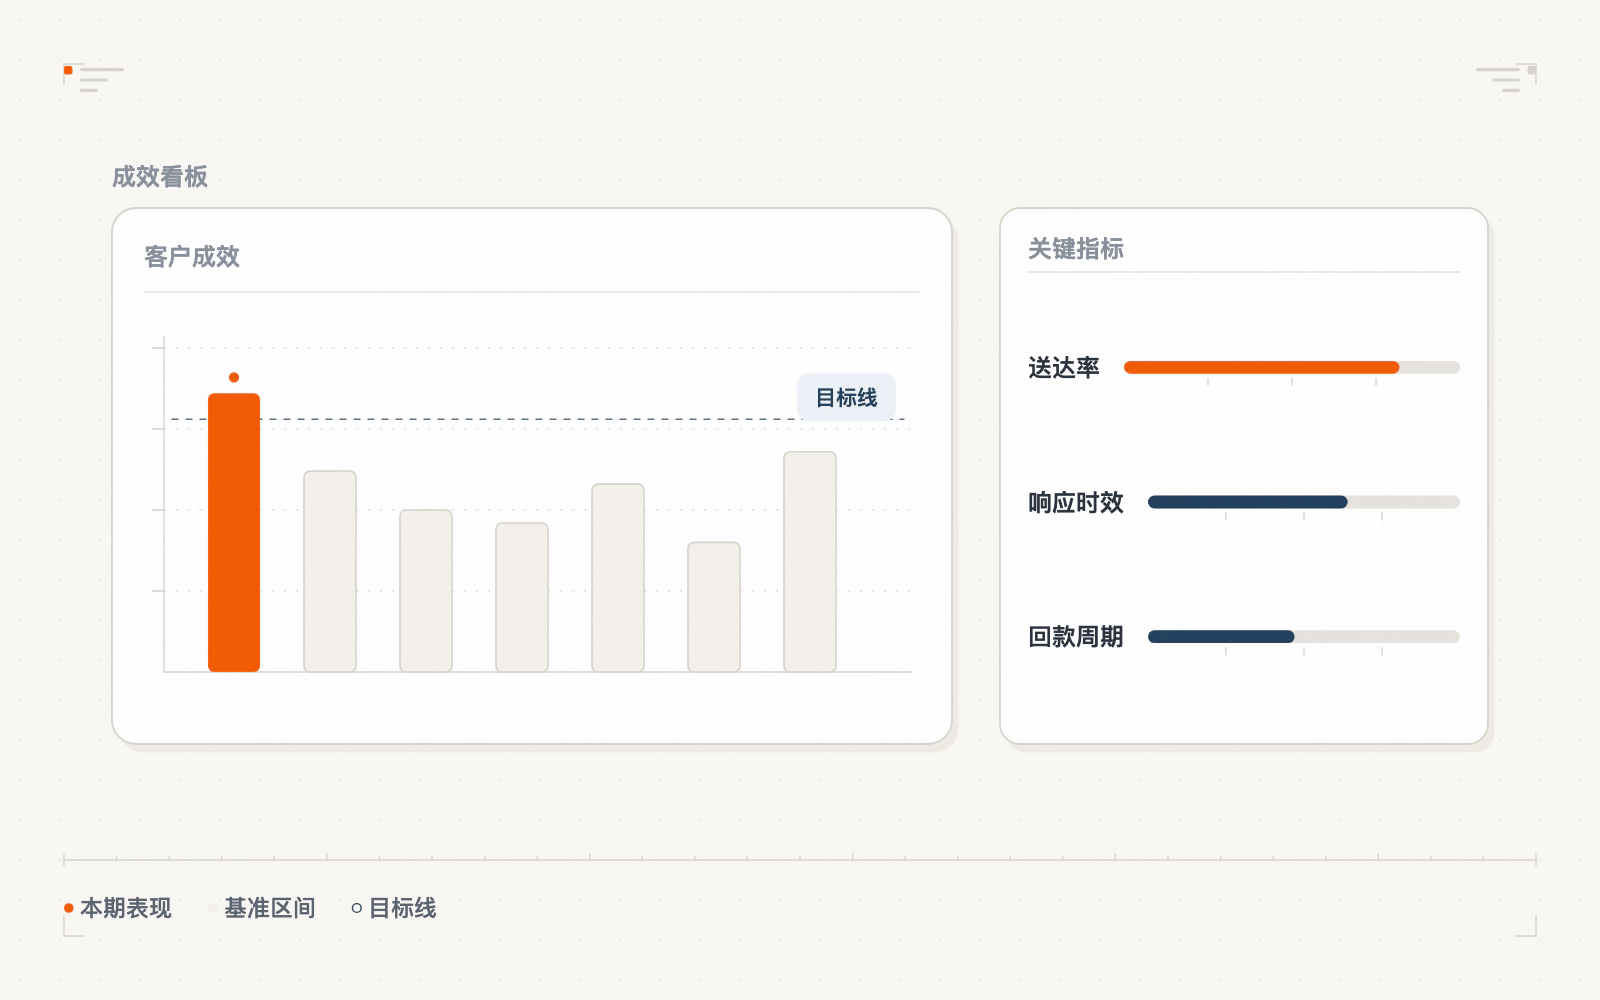Click the 基准区间 legend entry
Image resolution: width=1600 pixels, height=1000 pixels.
coord(262,908)
